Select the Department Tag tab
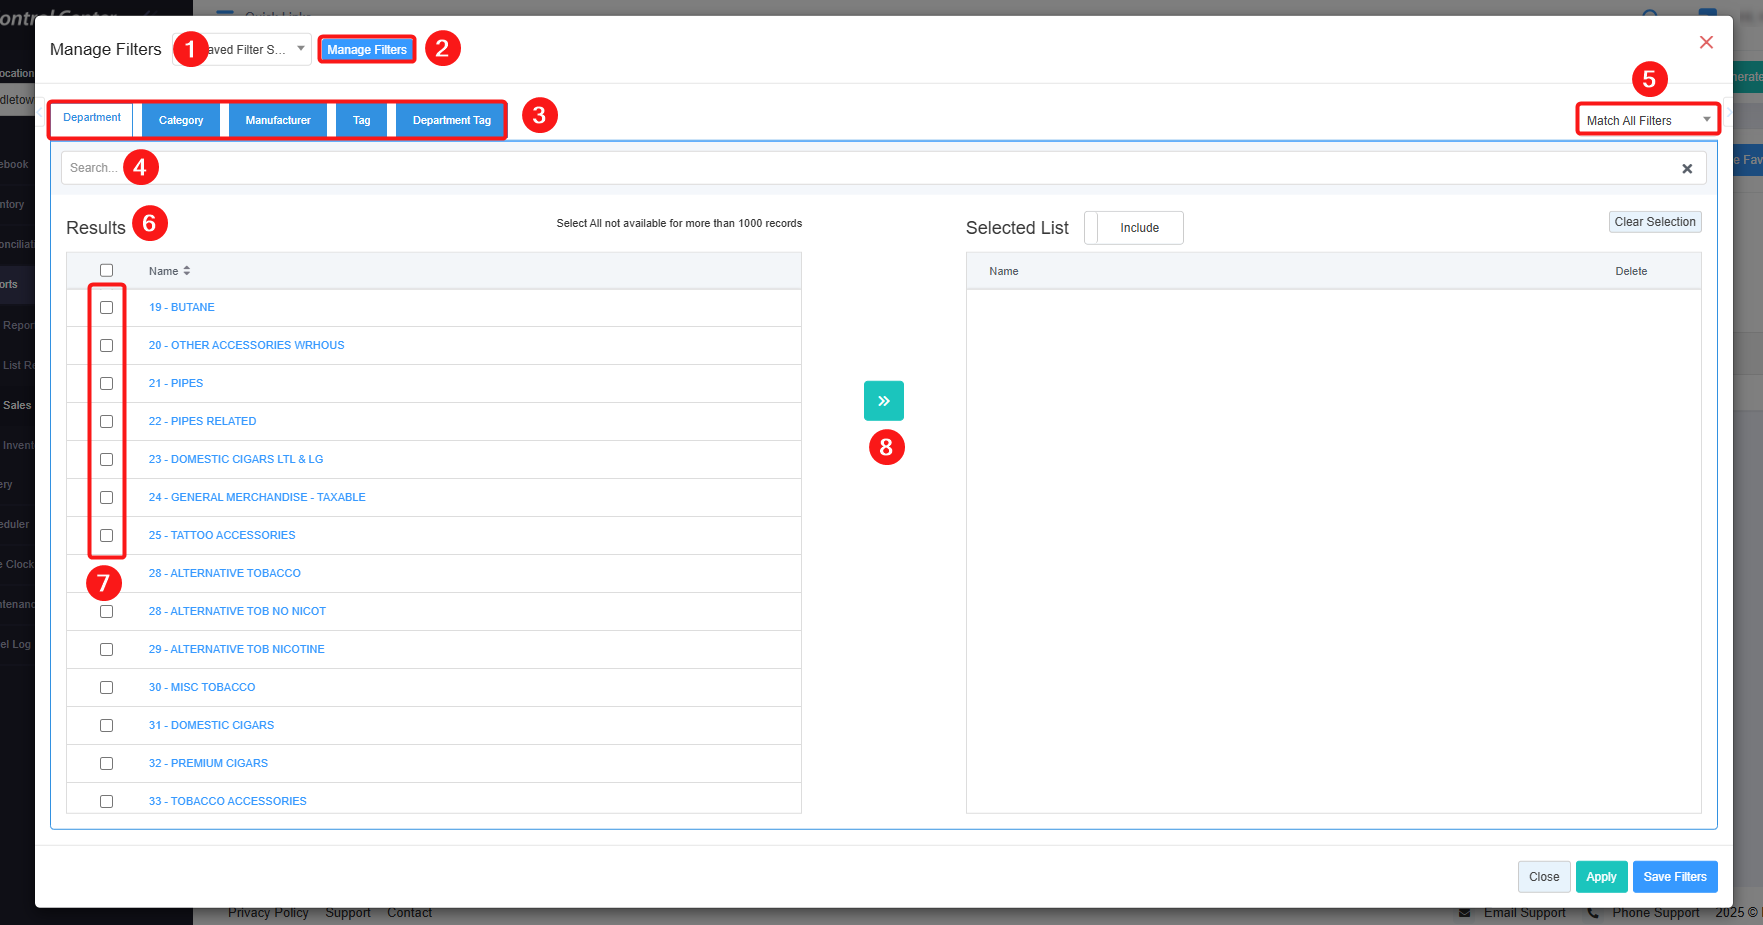The height and width of the screenshot is (925, 1763). pyautogui.click(x=451, y=120)
